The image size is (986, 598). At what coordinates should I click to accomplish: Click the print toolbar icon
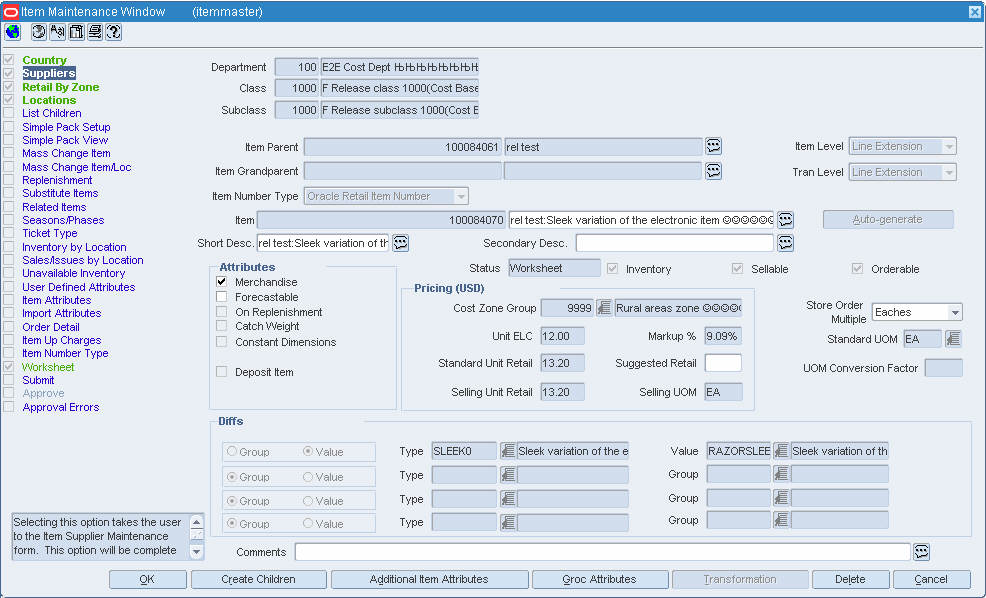95,31
